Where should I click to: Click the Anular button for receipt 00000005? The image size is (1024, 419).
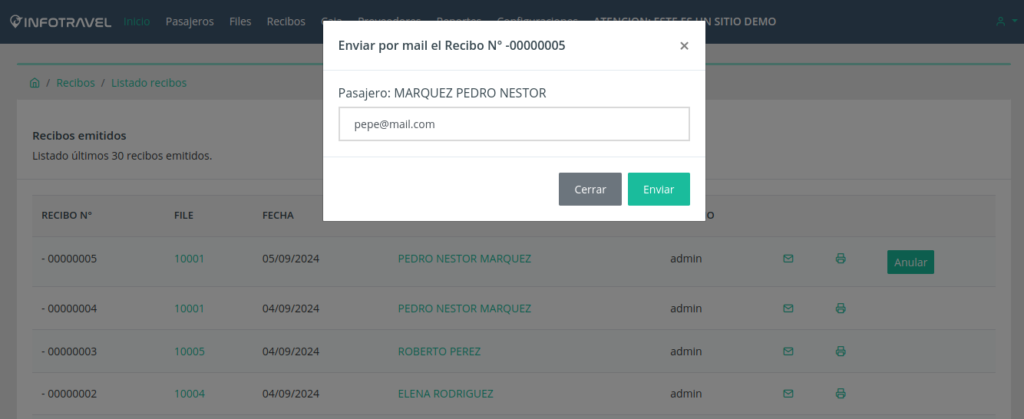pyautogui.click(x=910, y=262)
